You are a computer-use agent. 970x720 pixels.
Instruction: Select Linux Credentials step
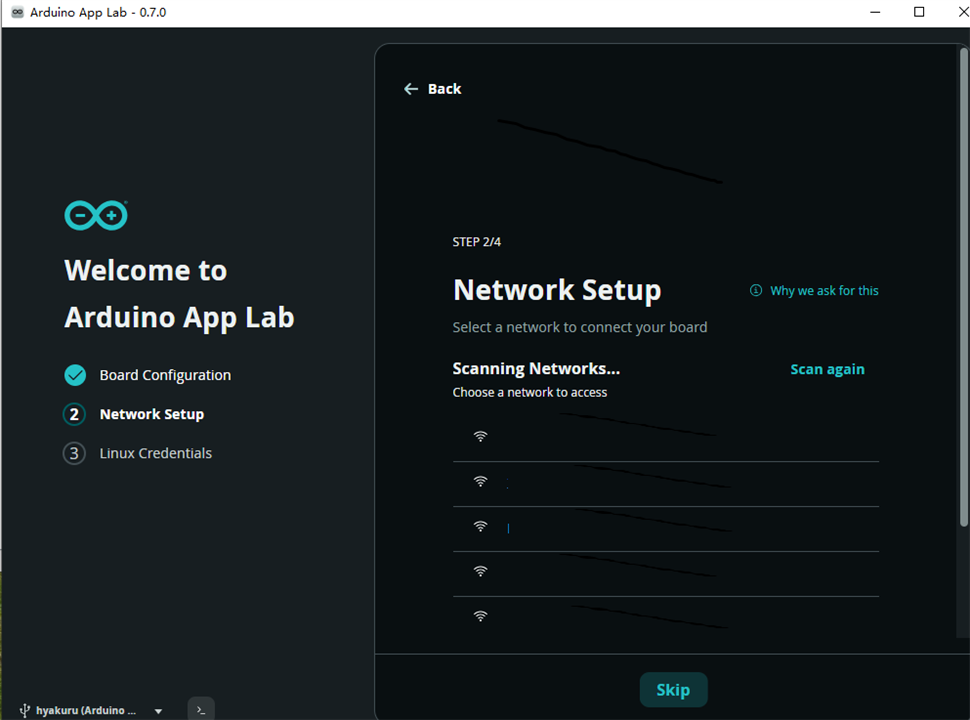pos(155,453)
